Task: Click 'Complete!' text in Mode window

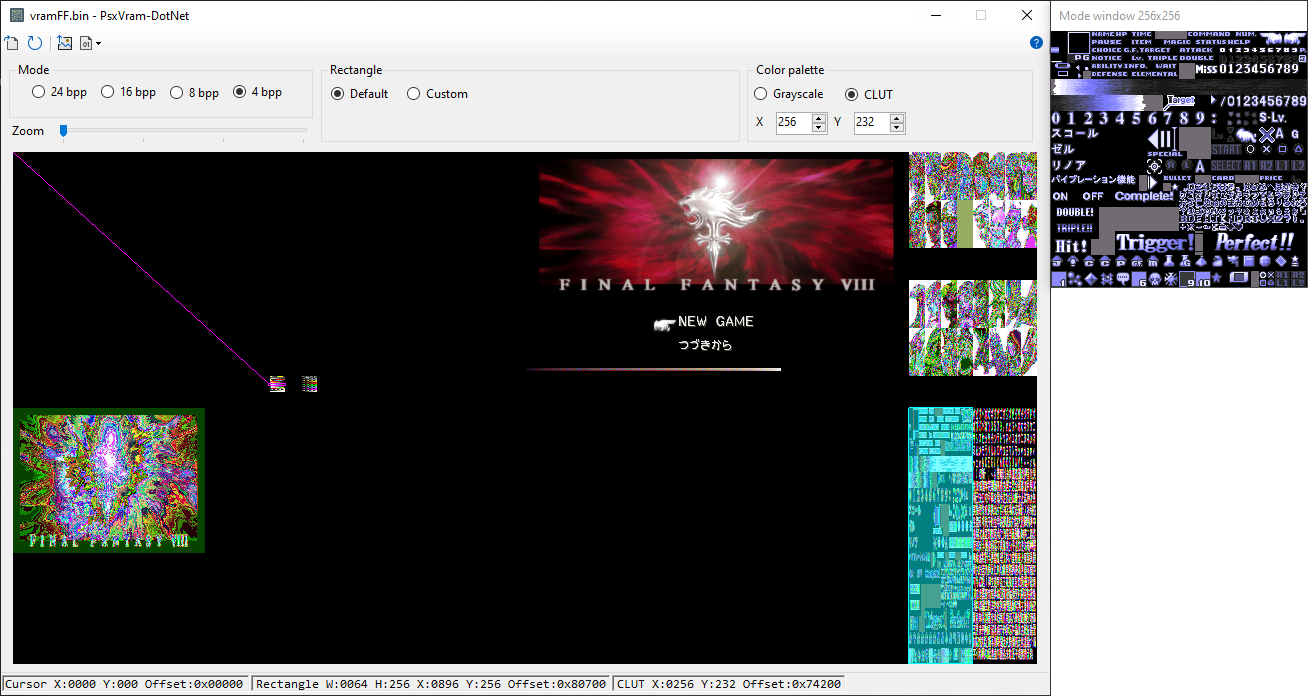Action: pos(1144,196)
